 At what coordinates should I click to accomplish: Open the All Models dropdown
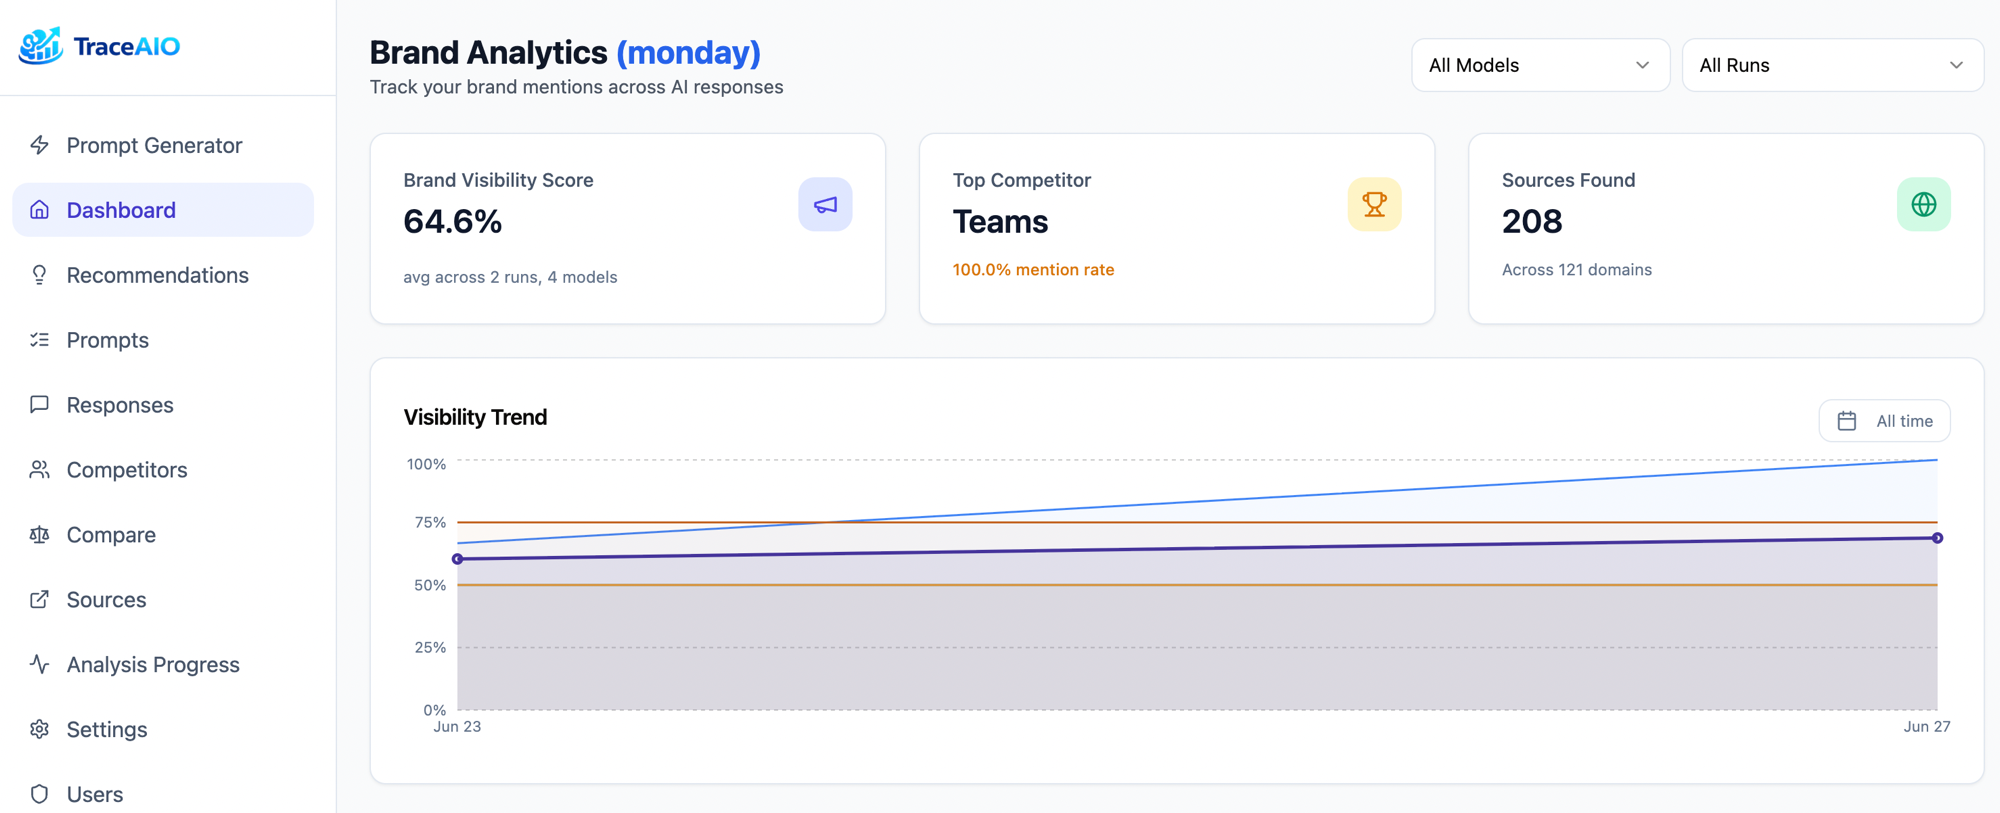(1540, 65)
